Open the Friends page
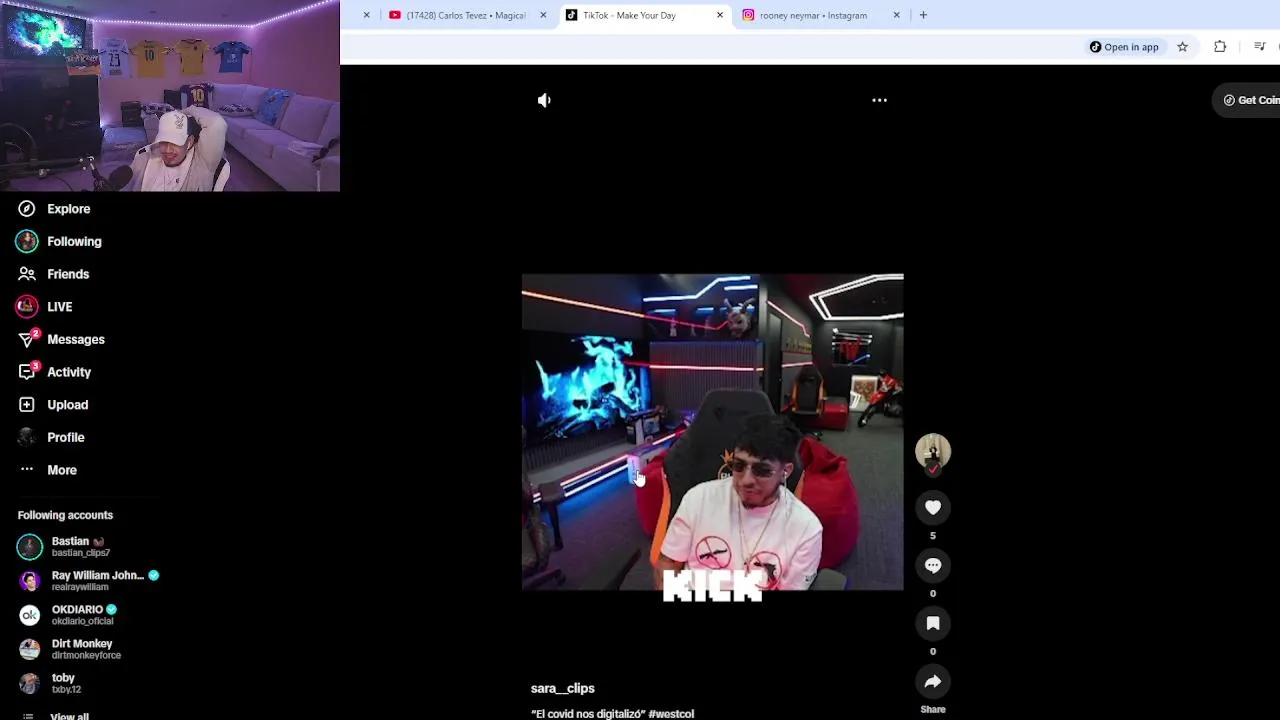1280x720 pixels. pyautogui.click(x=53, y=274)
